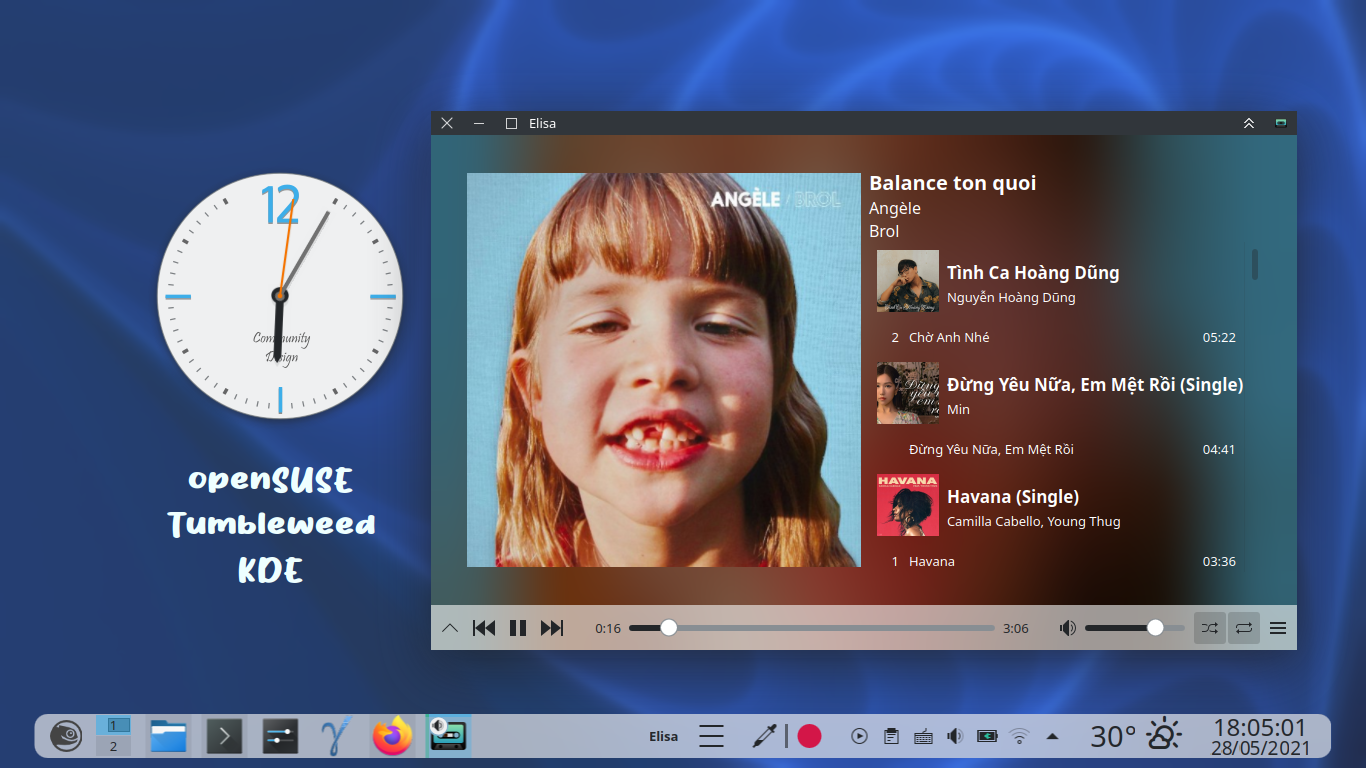
Task: Click the album header "Havana (Single)"
Action: click(x=1013, y=497)
